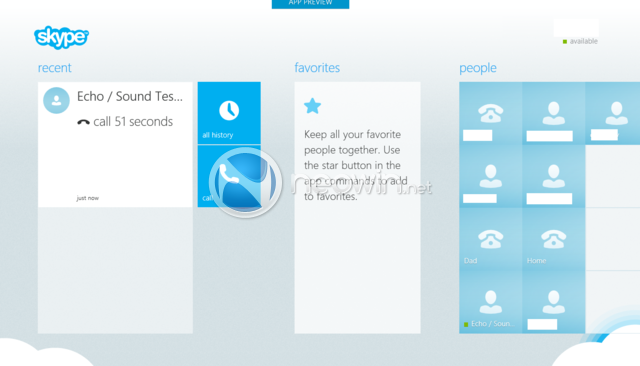Click the available status indicator
640x366 pixels.
click(580, 41)
